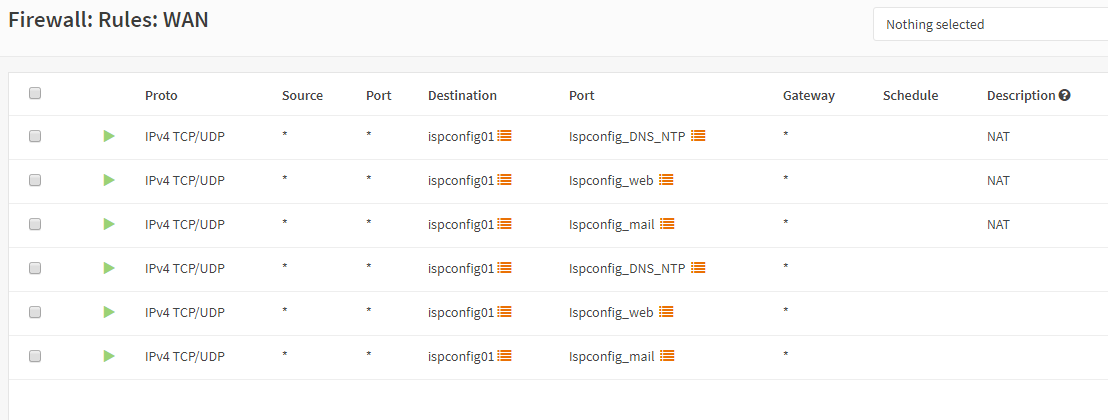Click the Description help question mark icon
The height and width of the screenshot is (420, 1108).
[x=1064, y=95]
